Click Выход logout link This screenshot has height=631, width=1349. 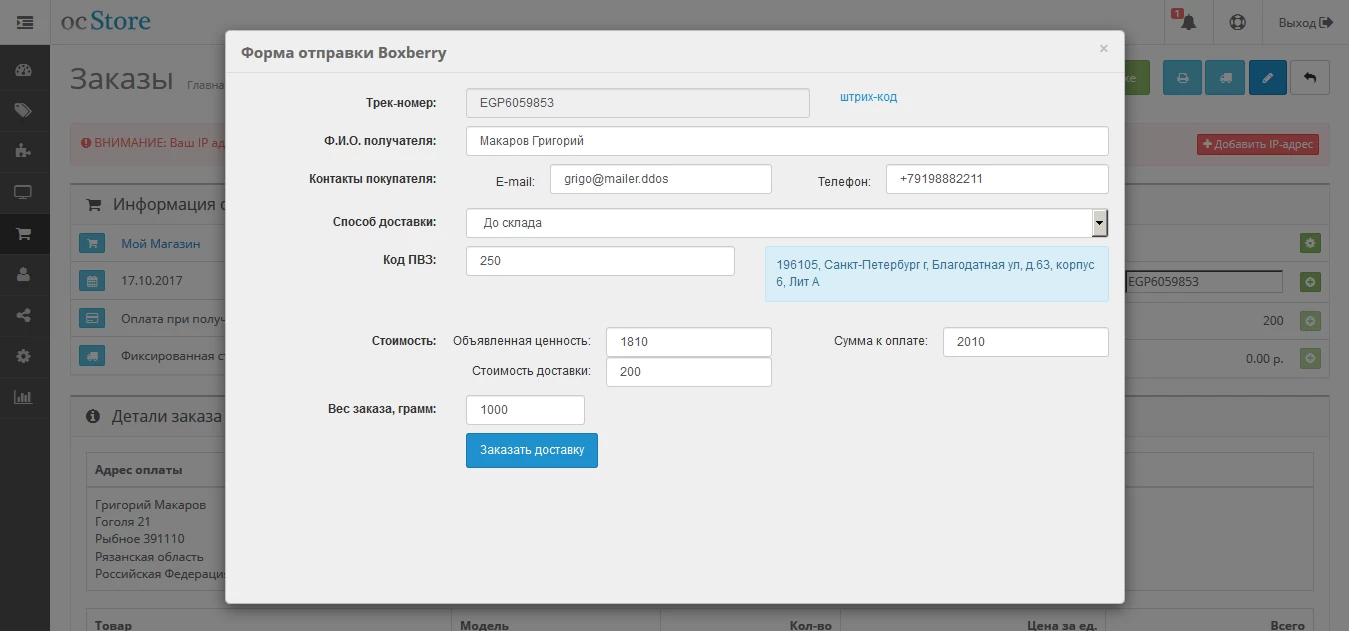click(x=1306, y=22)
